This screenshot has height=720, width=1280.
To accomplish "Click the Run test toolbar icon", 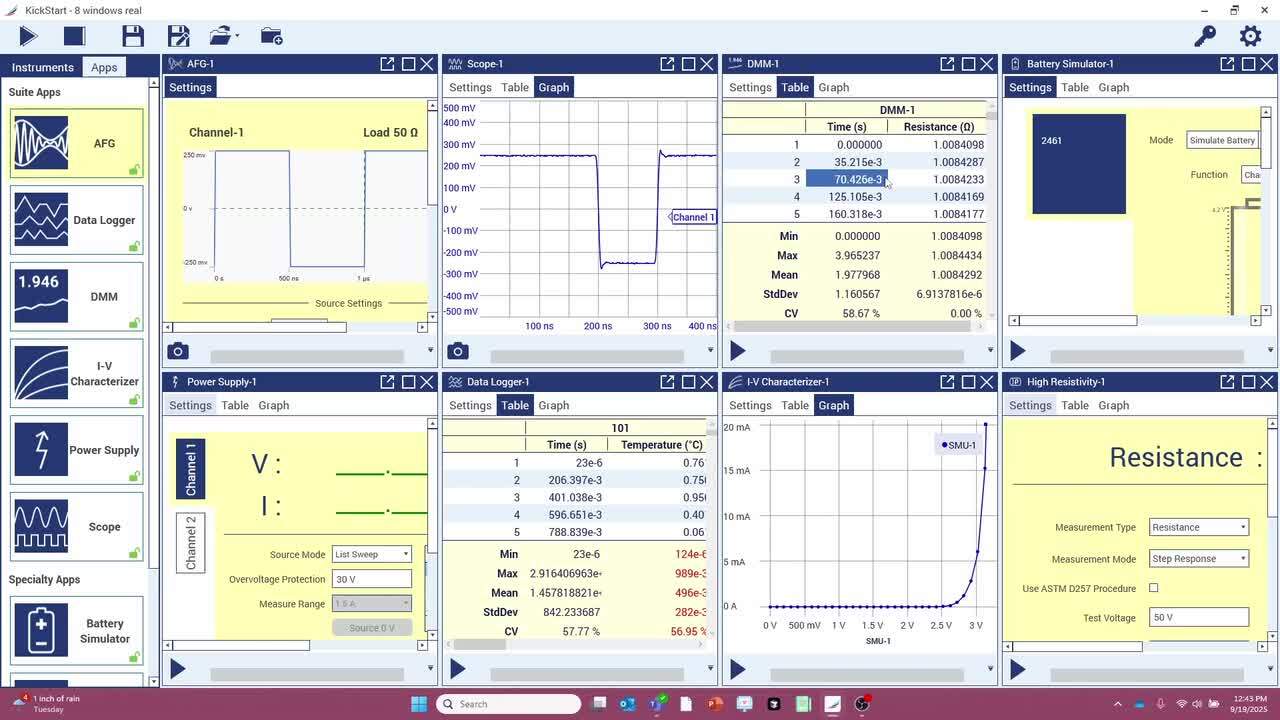I will (x=27, y=35).
